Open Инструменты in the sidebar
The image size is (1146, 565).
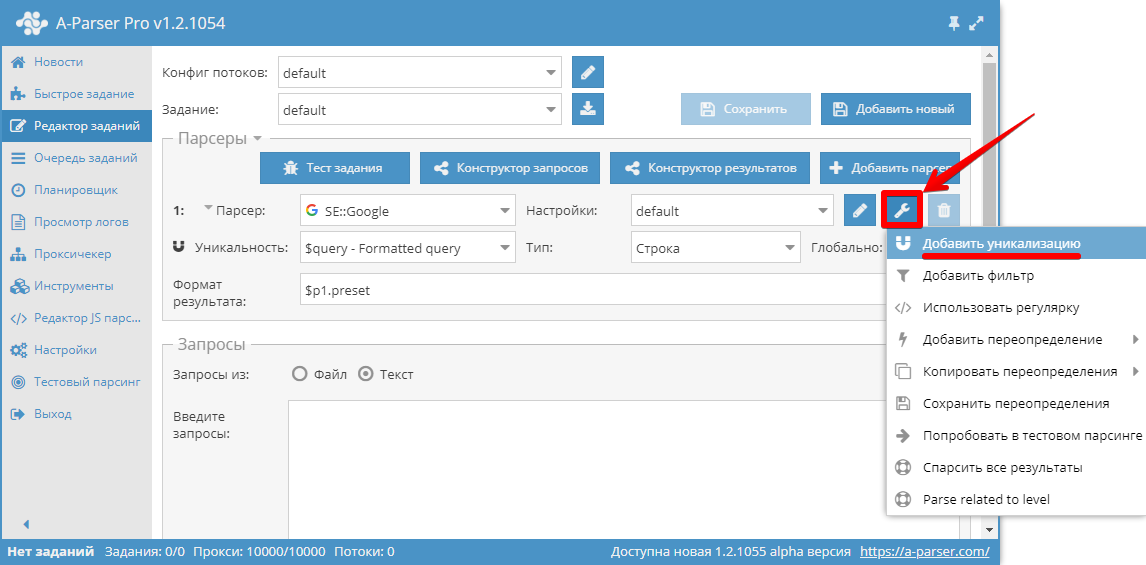point(76,286)
